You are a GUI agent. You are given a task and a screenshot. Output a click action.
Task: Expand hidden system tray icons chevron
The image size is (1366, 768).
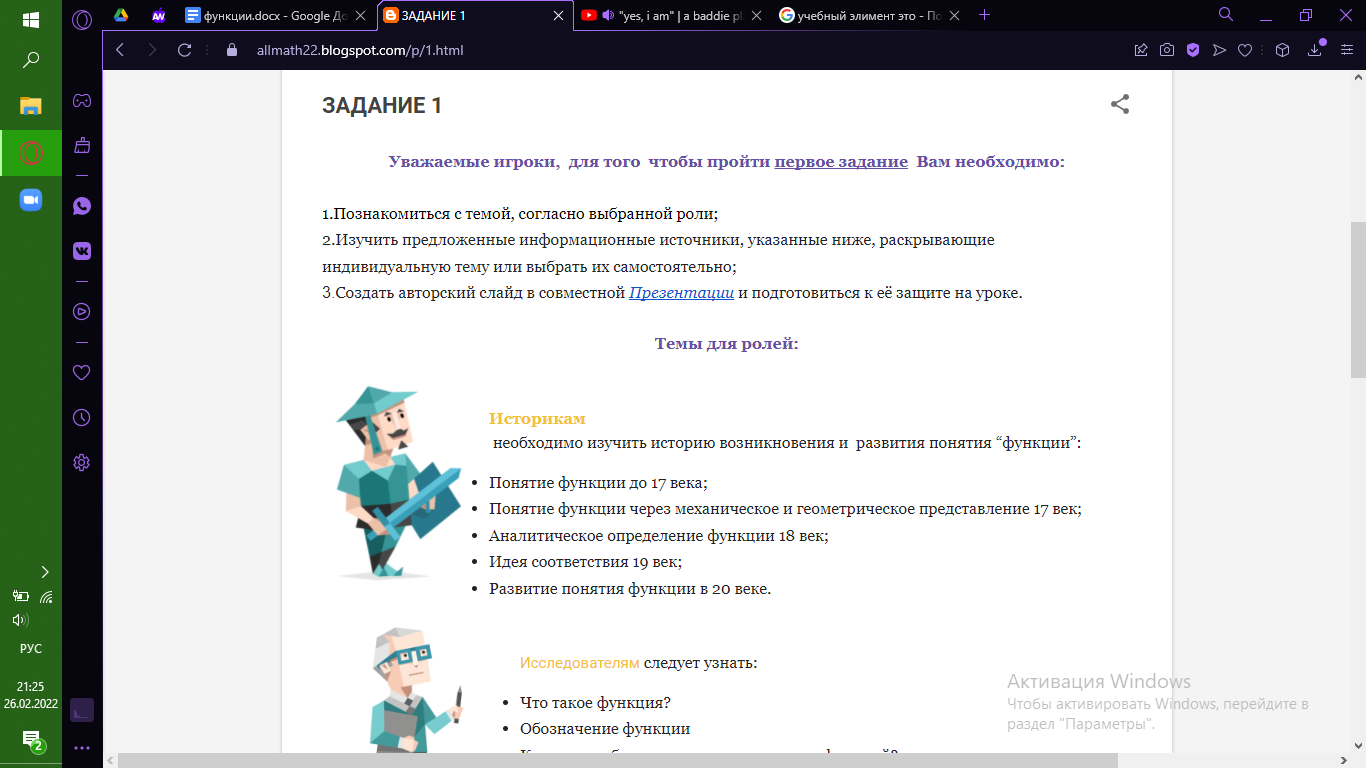[44, 572]
